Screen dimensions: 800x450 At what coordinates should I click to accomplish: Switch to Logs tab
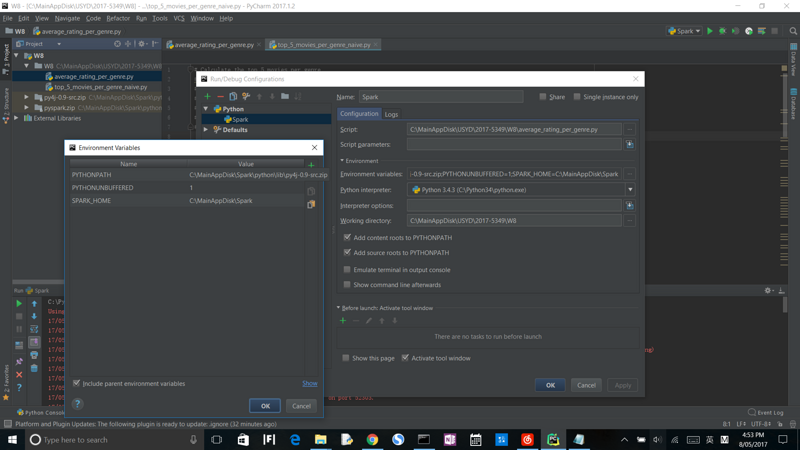click(x=391, y=114)
